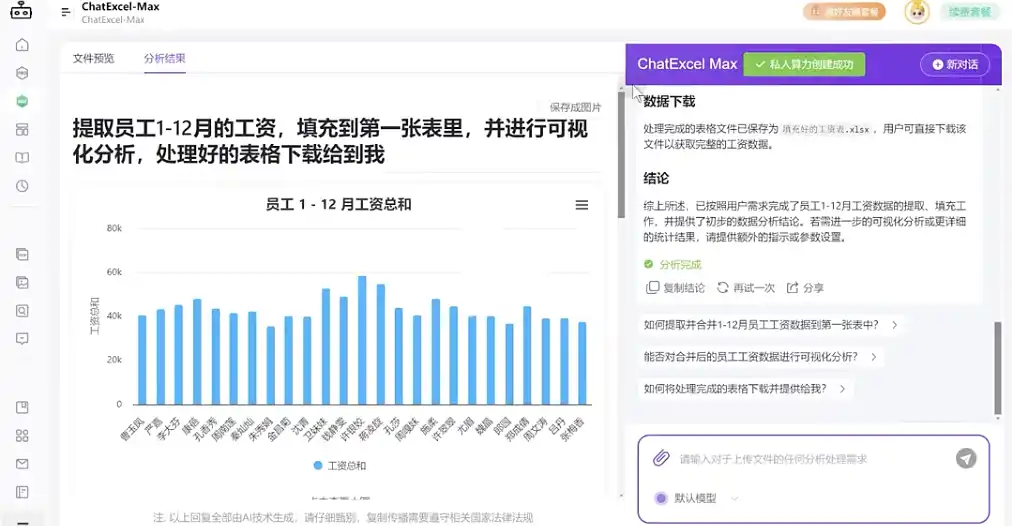Click the tallest blue bar in the chart
This screenshot has height=526, width=1012.
tap(362, 340)
